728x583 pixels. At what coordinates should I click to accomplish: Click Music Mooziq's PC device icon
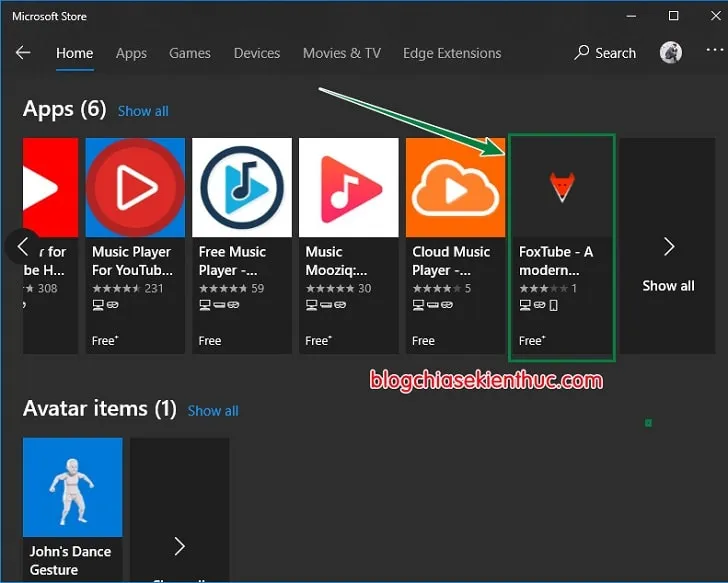coord(312,305)
